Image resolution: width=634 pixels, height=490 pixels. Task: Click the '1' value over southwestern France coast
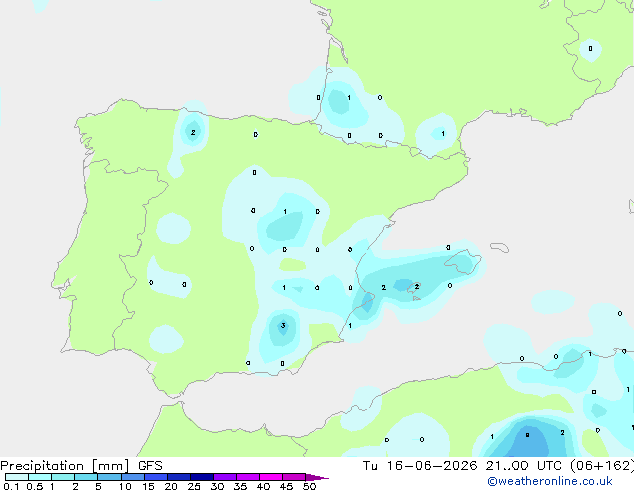pyautogui.click(x=349, y=97)
